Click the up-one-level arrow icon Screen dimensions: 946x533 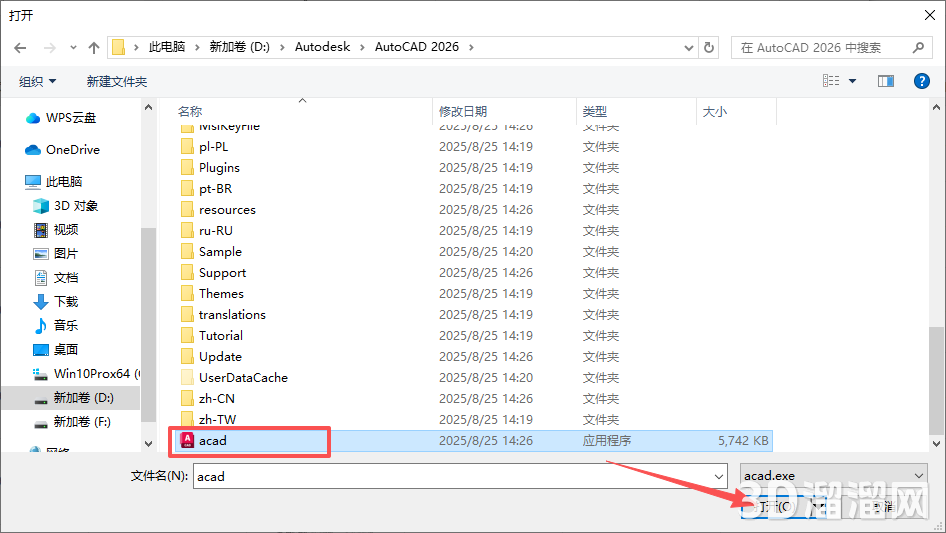[94, 47]
